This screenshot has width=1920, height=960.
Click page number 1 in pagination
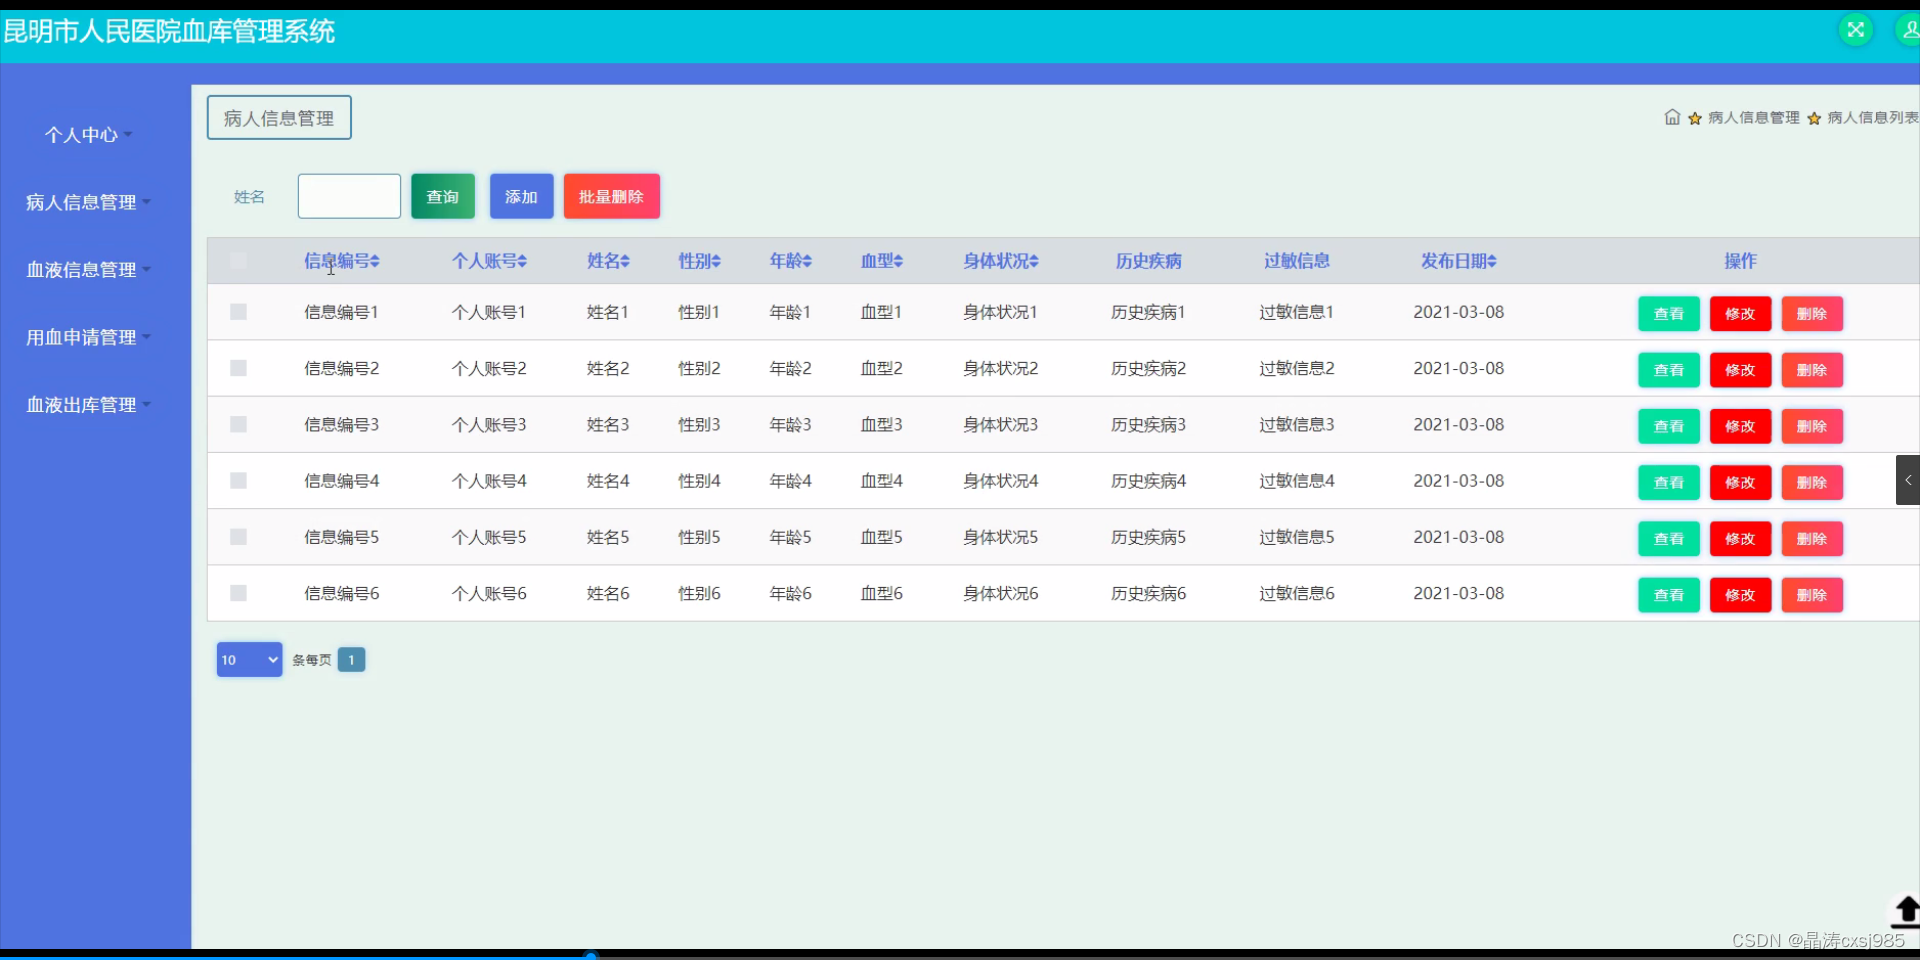tap(351, 660)
